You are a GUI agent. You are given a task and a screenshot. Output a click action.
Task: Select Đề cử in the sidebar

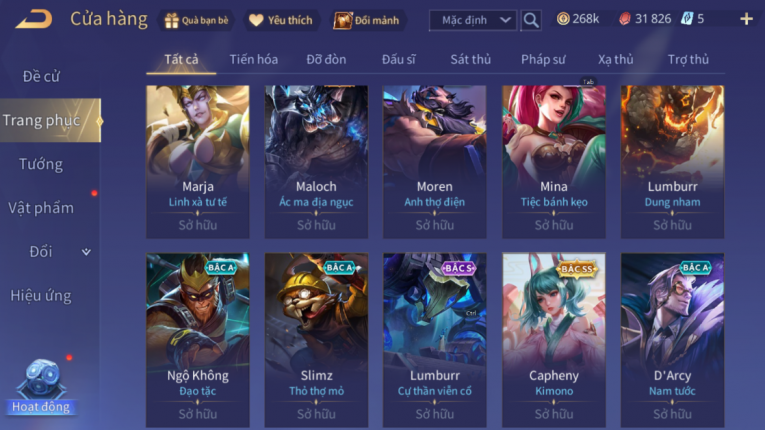(41, 77)
